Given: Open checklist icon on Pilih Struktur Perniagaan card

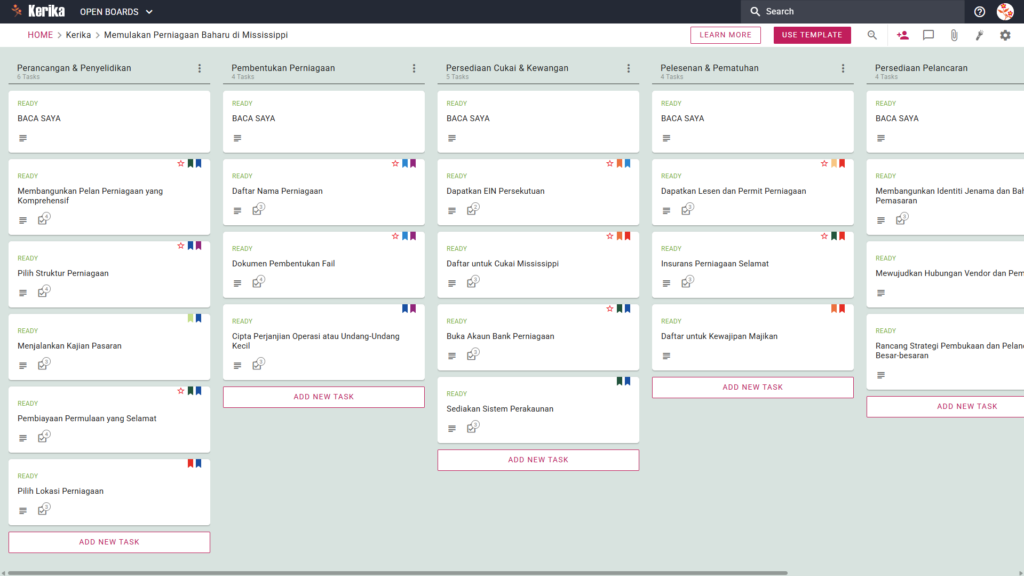Looking at the screenshot, I should point(43,291).
